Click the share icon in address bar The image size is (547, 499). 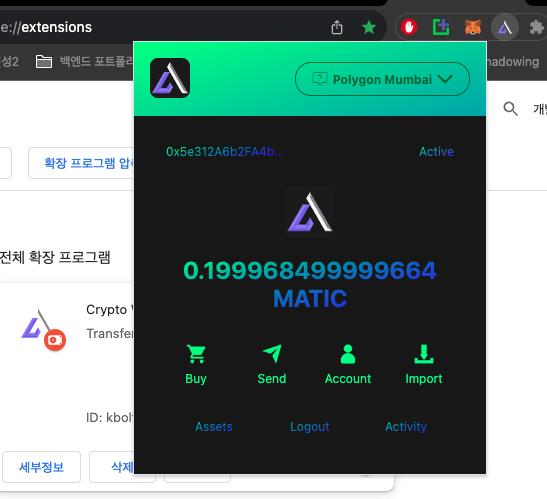pyautogui.click(x=337, y=27)
